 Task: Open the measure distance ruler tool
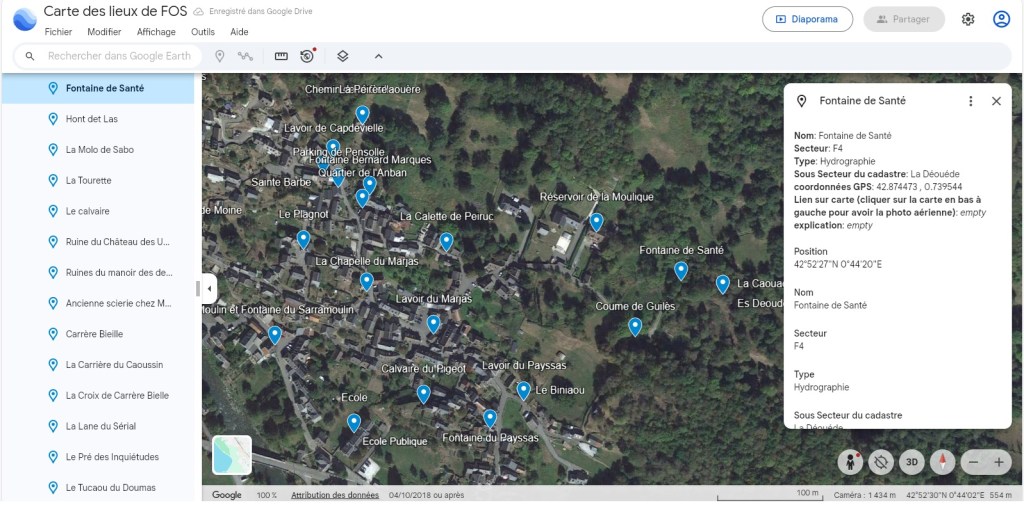click(281, 56)
